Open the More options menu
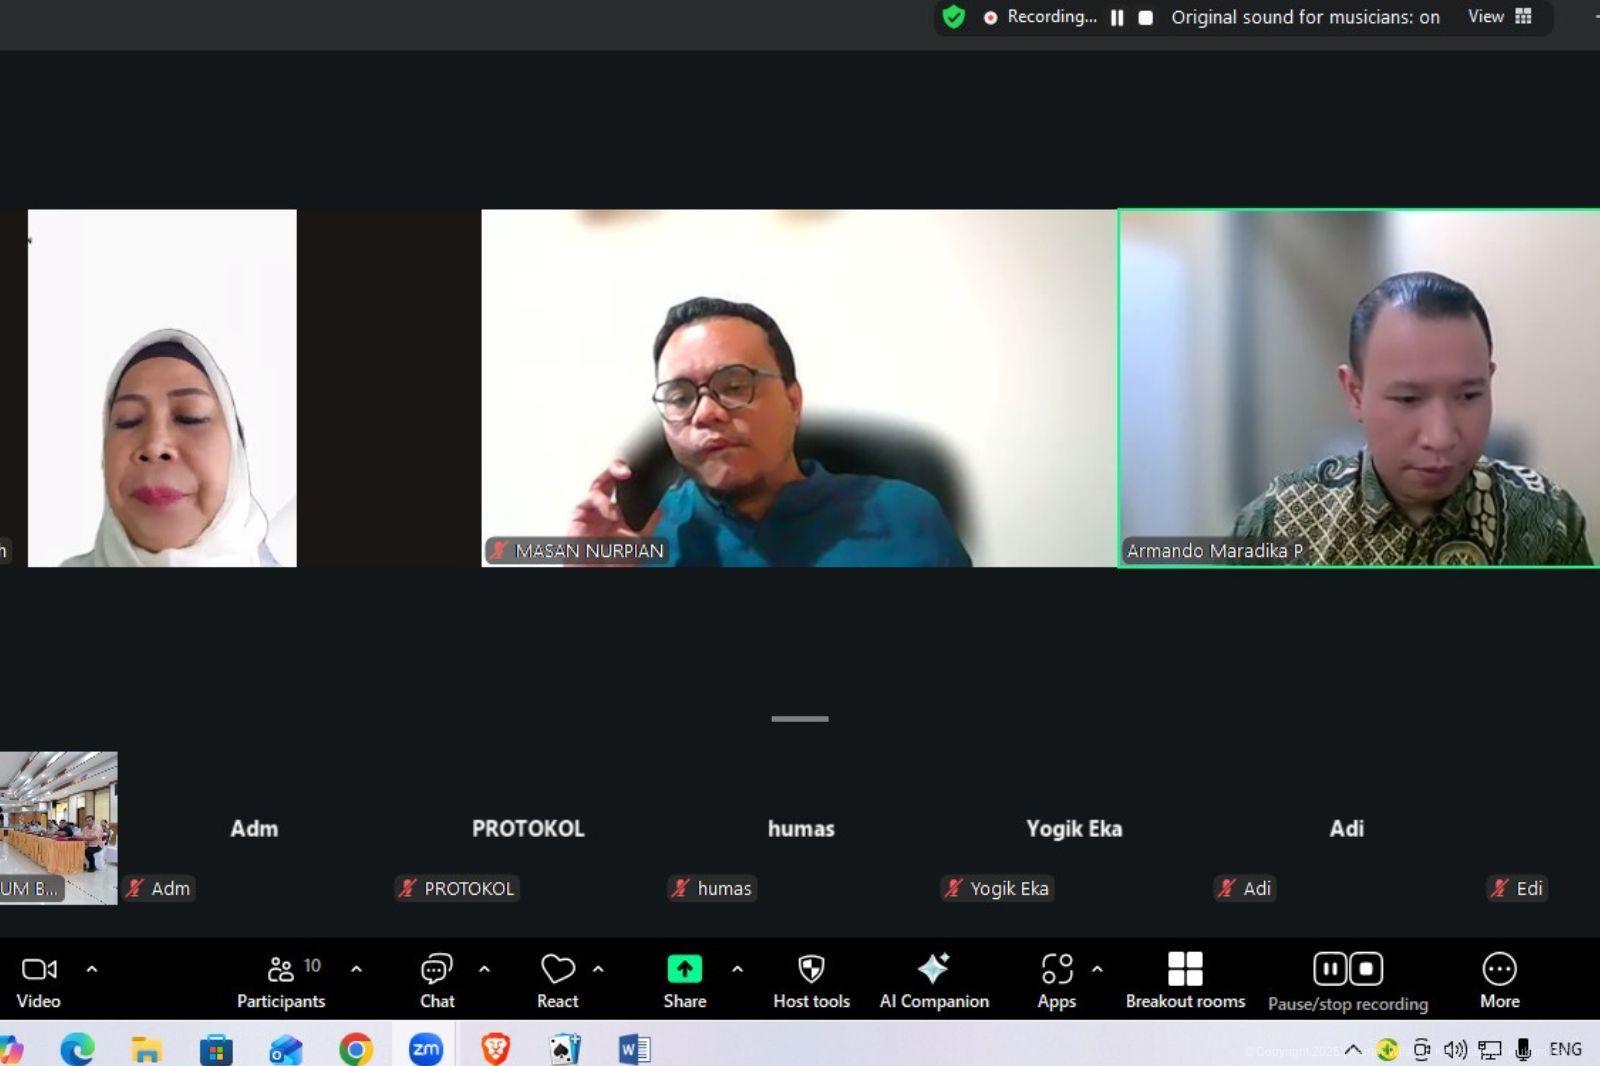 tap(1499, 980)
